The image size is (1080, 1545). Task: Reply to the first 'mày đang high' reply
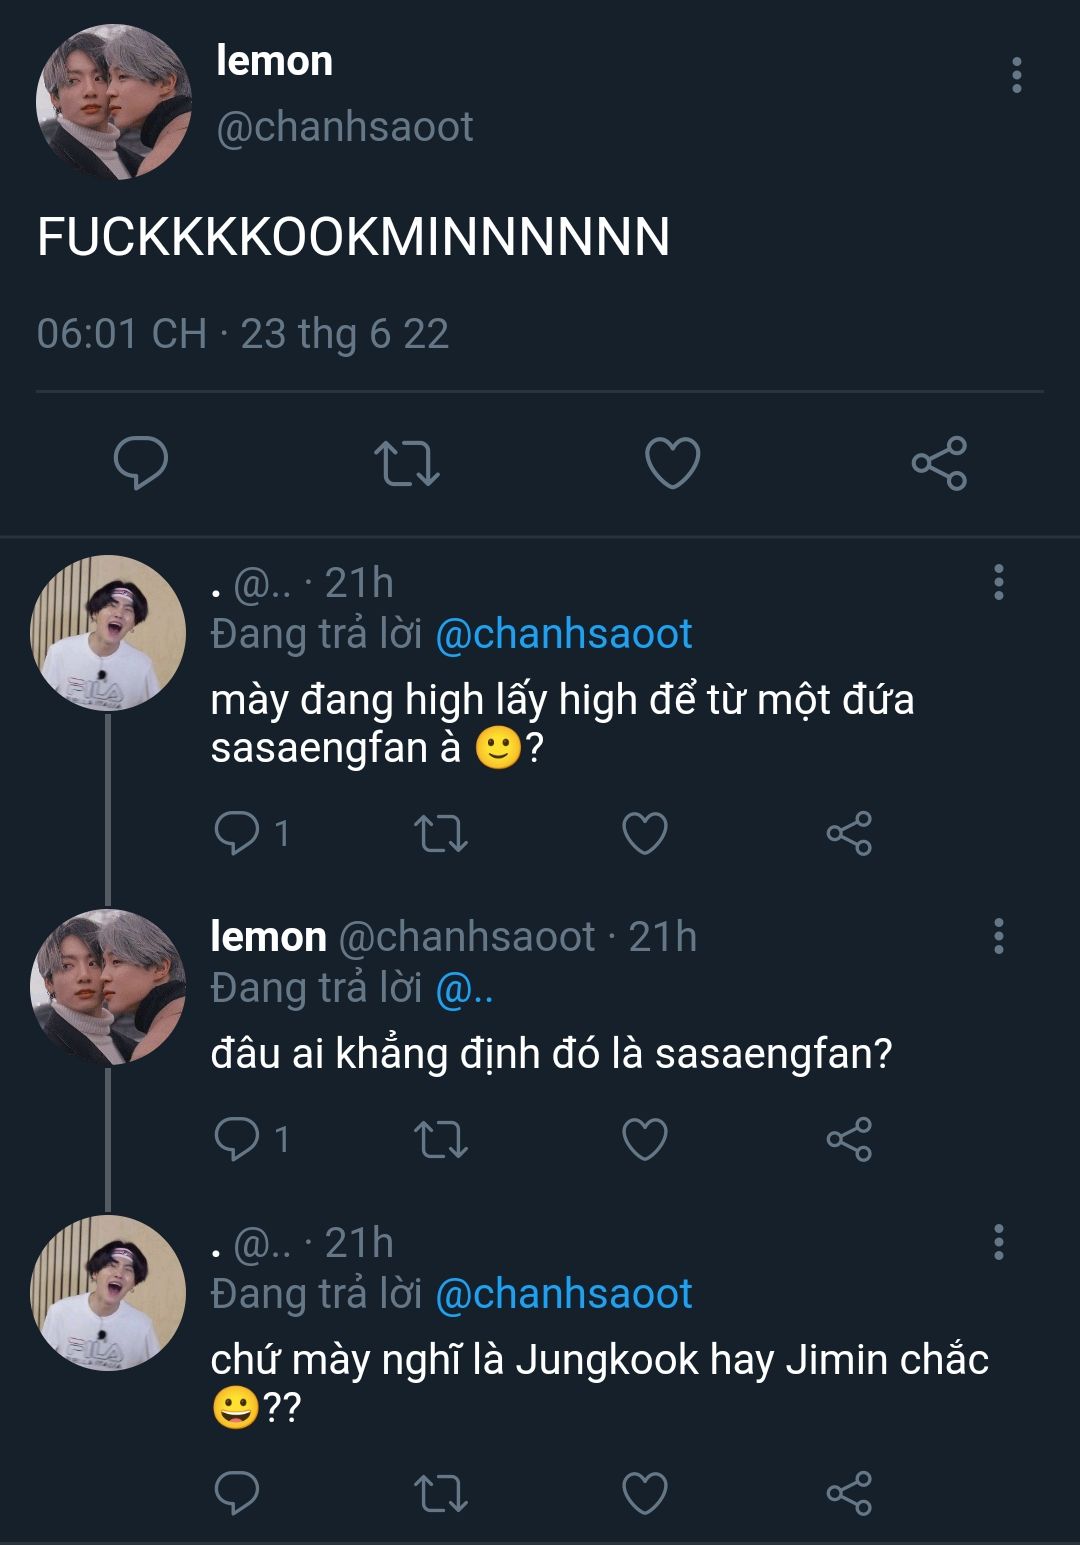click(x=237, y=833)
